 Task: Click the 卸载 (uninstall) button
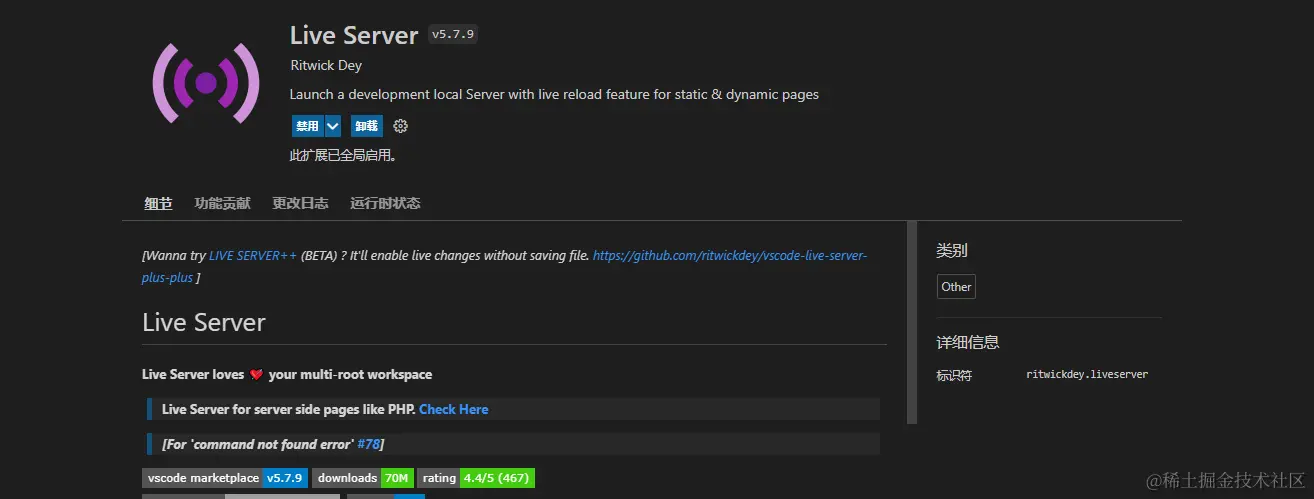click(x=366, y=126)
